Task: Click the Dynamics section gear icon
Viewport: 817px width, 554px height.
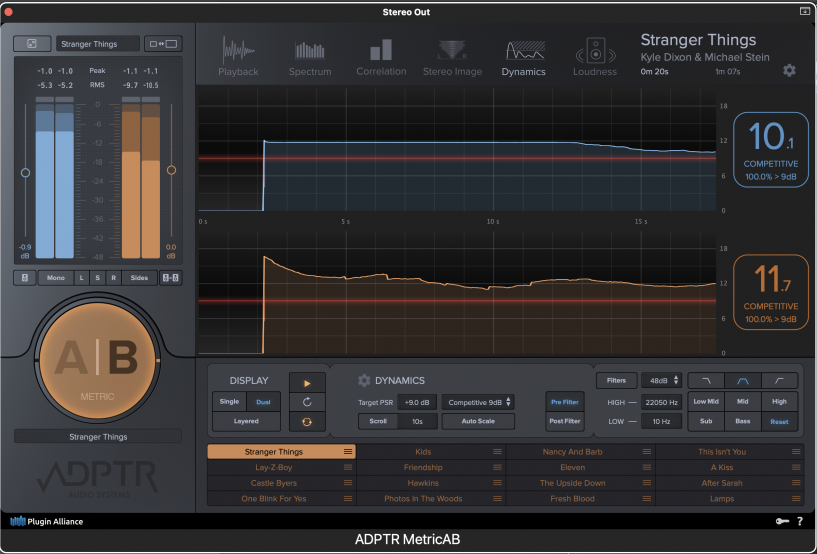Action: tap(364, 381)
